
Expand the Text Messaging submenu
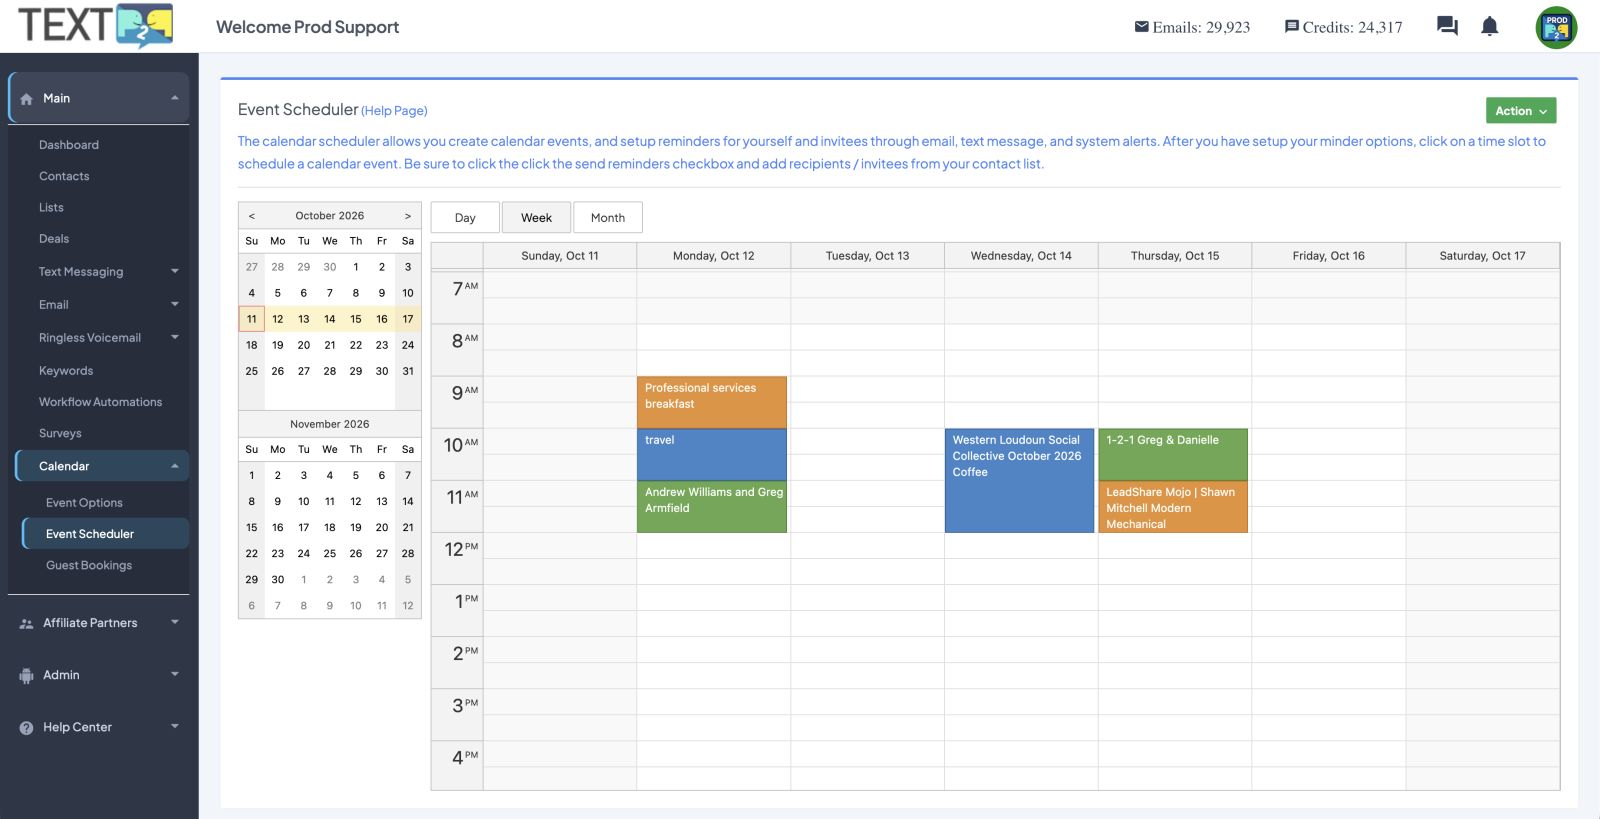pyautogui.click(x=174, y=271)
